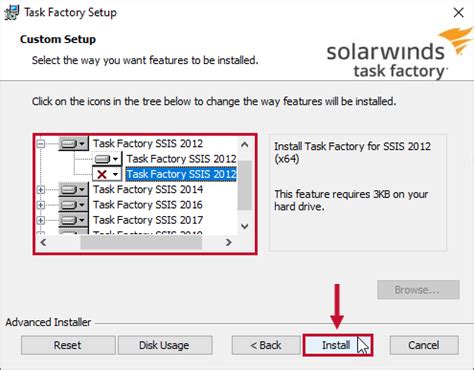The image size is (474, 370).
Task: Open install-state dropdown for SSIS 2014
Action: click(73, 190)
